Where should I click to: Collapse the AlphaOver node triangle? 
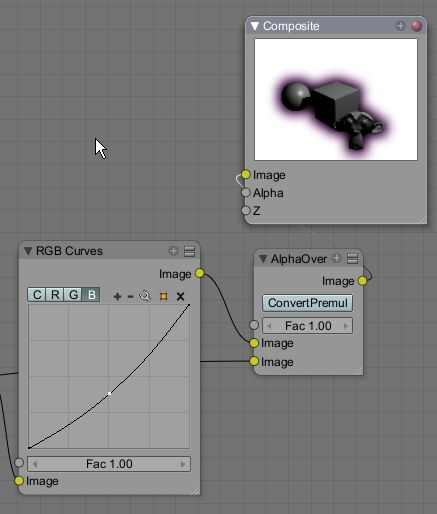(x=263, y=259)
